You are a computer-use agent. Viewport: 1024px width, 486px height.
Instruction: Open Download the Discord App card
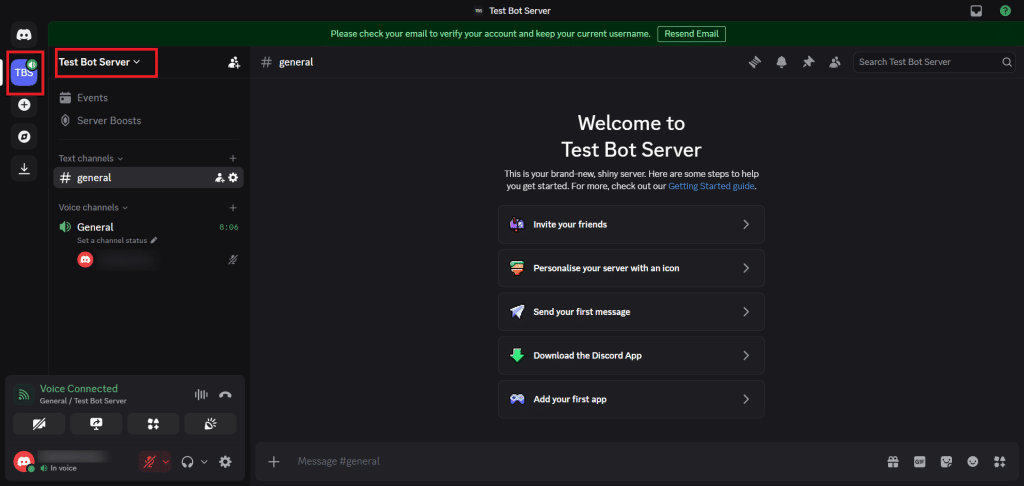[631, 355]
